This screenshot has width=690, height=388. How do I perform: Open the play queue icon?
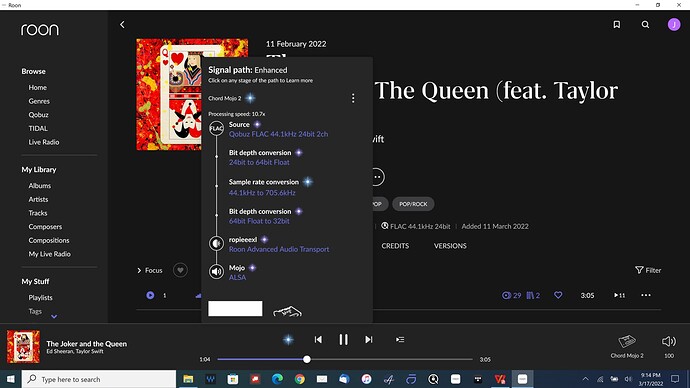(x=400, y=340)
